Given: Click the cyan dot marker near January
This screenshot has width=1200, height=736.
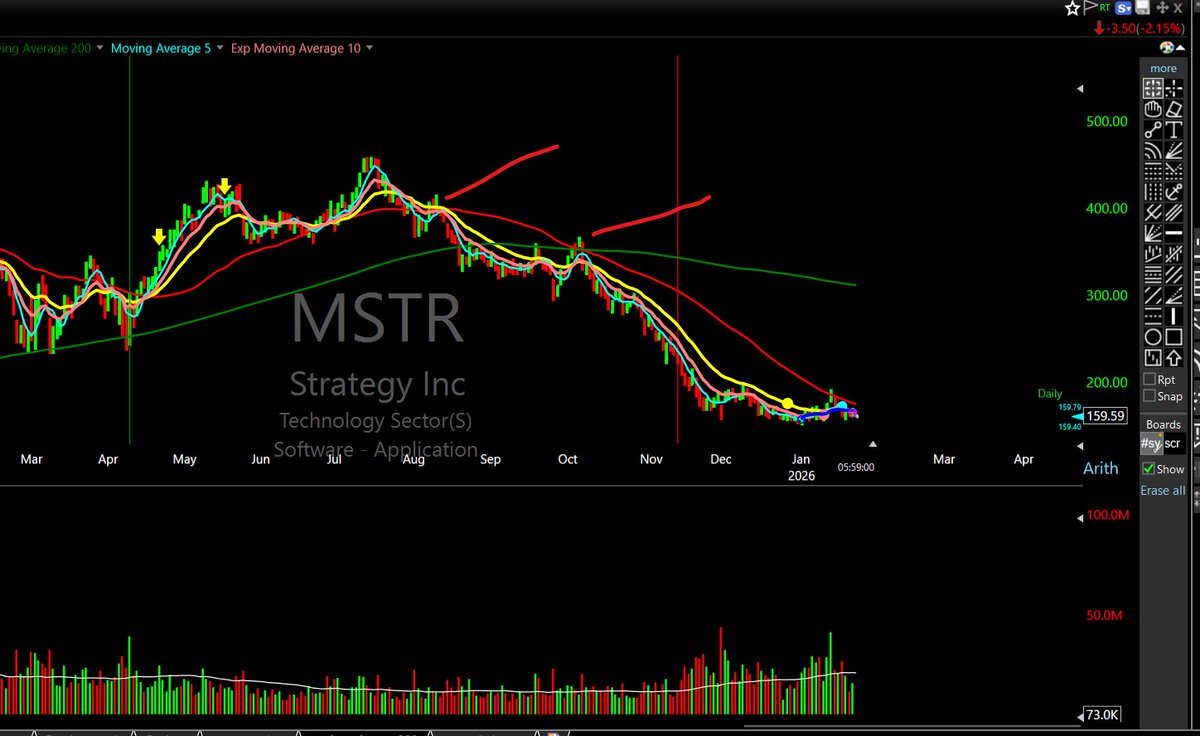Looking at the screenshot, I should tap(842, 406).
